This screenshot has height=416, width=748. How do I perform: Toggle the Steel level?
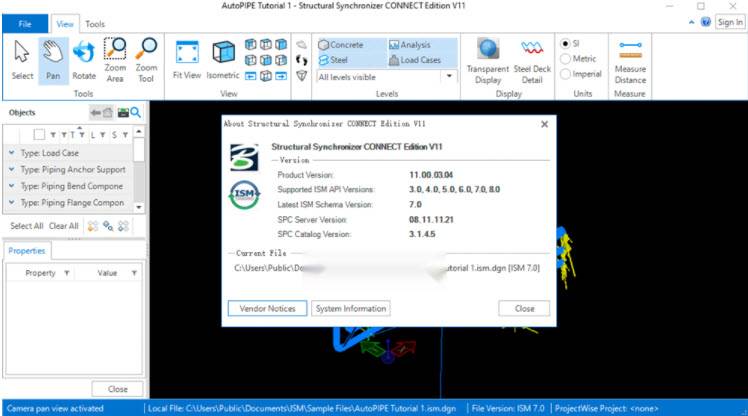click(x=333, y=60)
